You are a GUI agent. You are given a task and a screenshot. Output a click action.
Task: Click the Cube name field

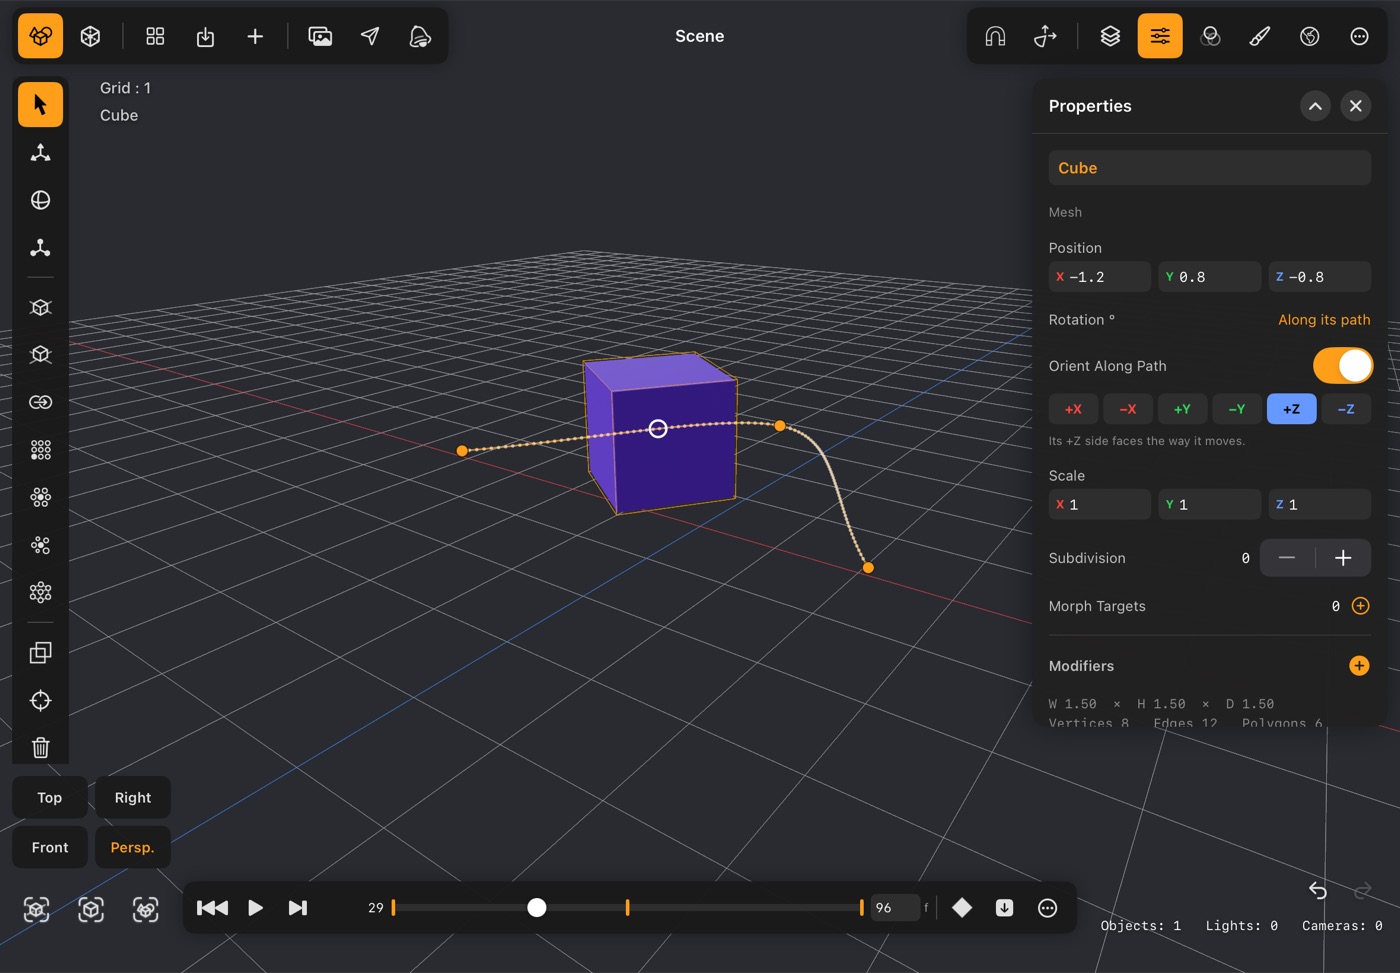(1209, 168)
